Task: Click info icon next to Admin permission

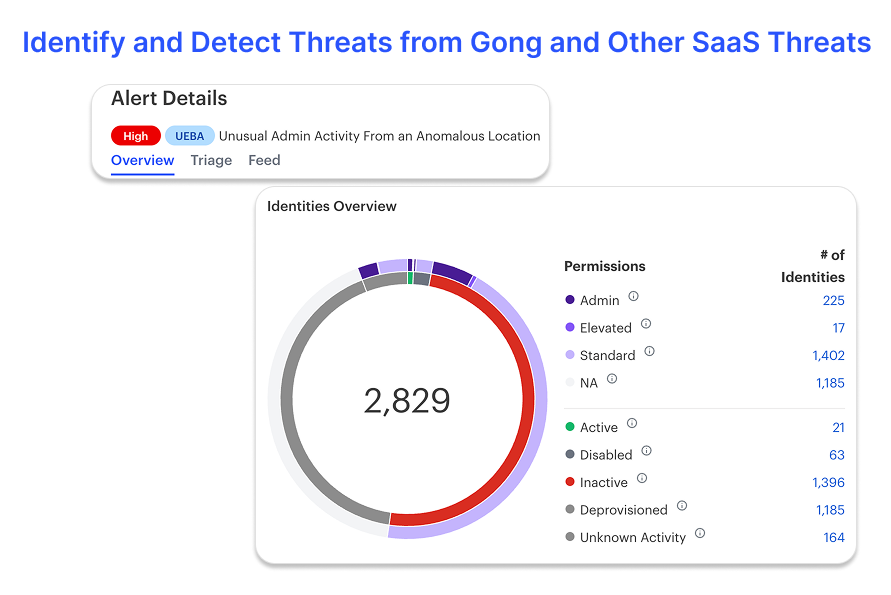Action: [633, 297]
